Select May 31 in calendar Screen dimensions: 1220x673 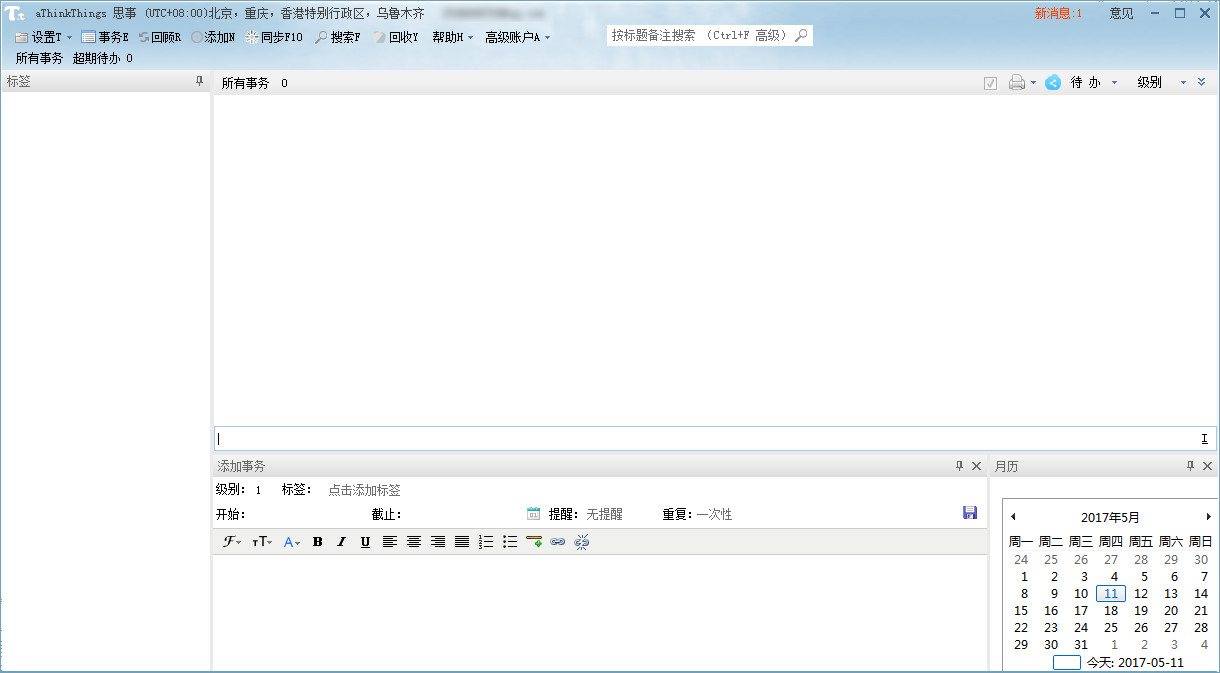pyautogui.click(x=1081, y=645)
